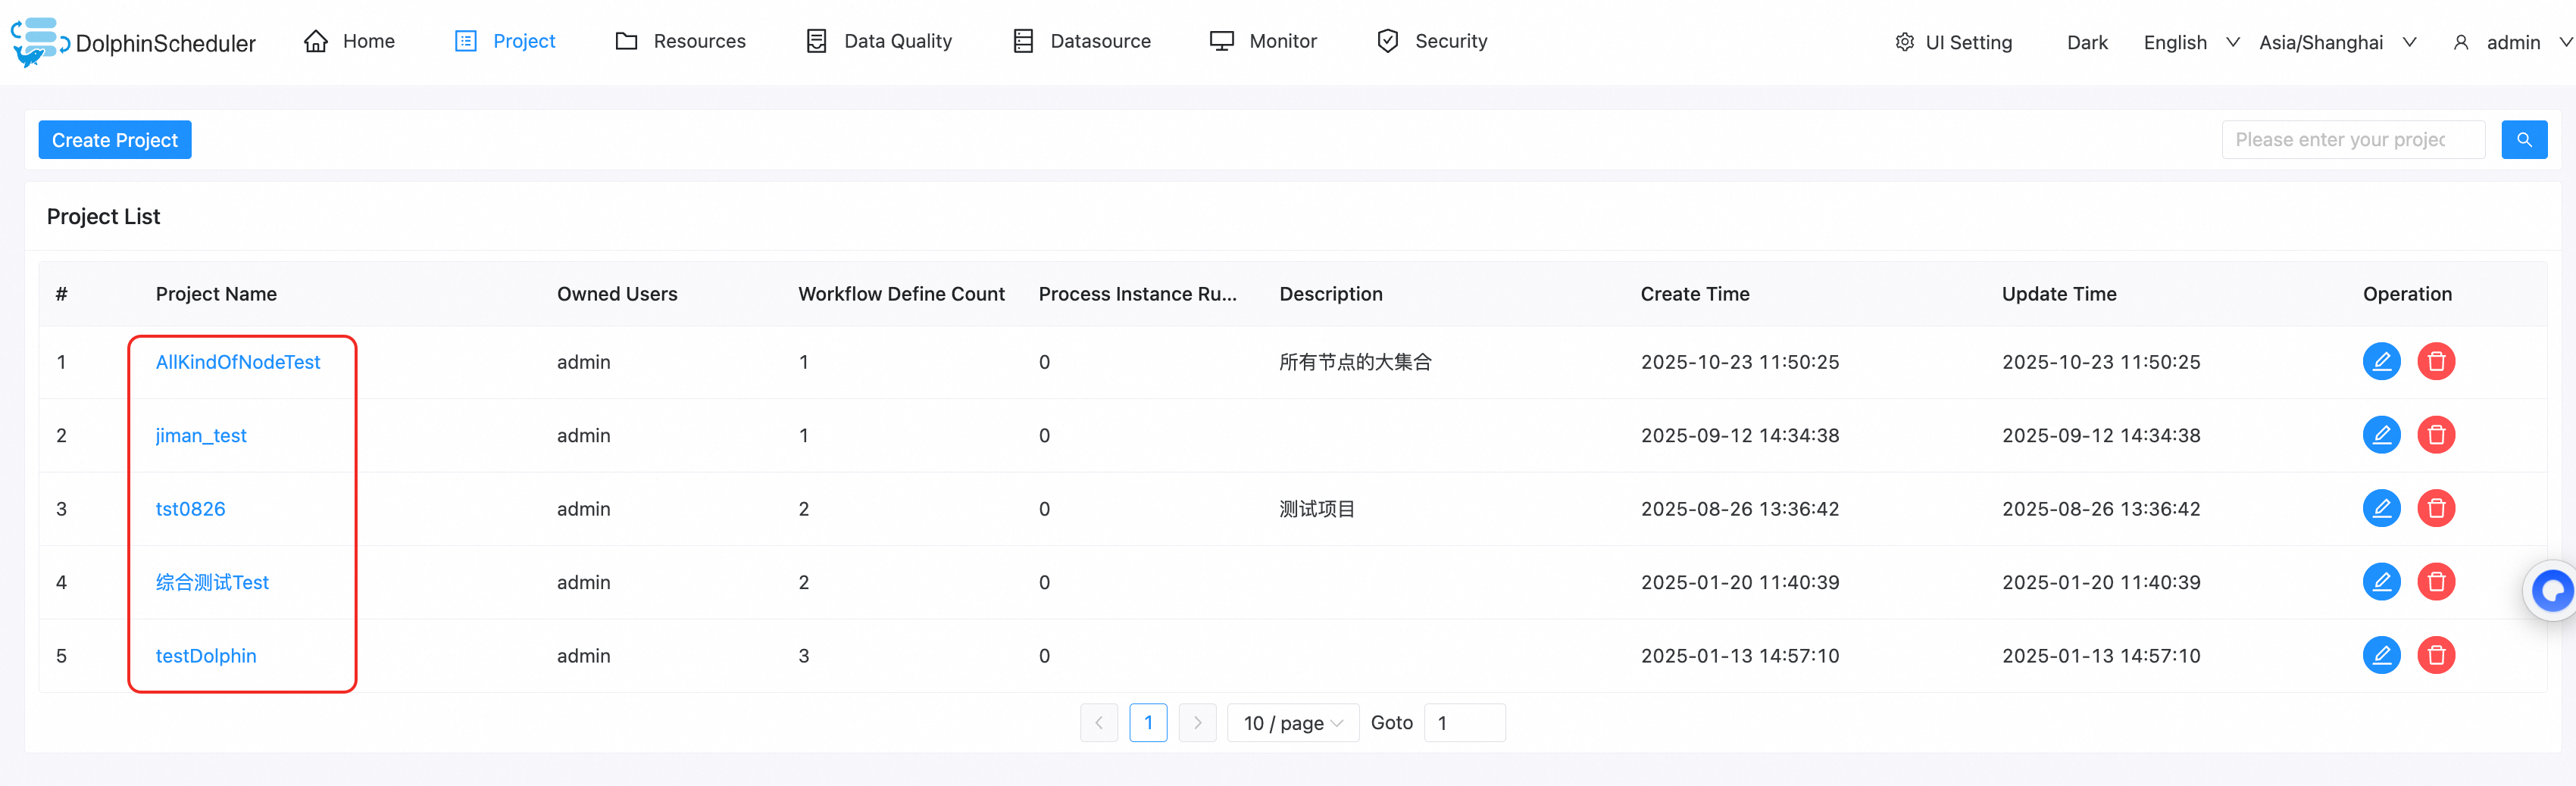The image size is (2576, 786).
Task: Click description 所有节点的大集合
Action: [1355, 362]
